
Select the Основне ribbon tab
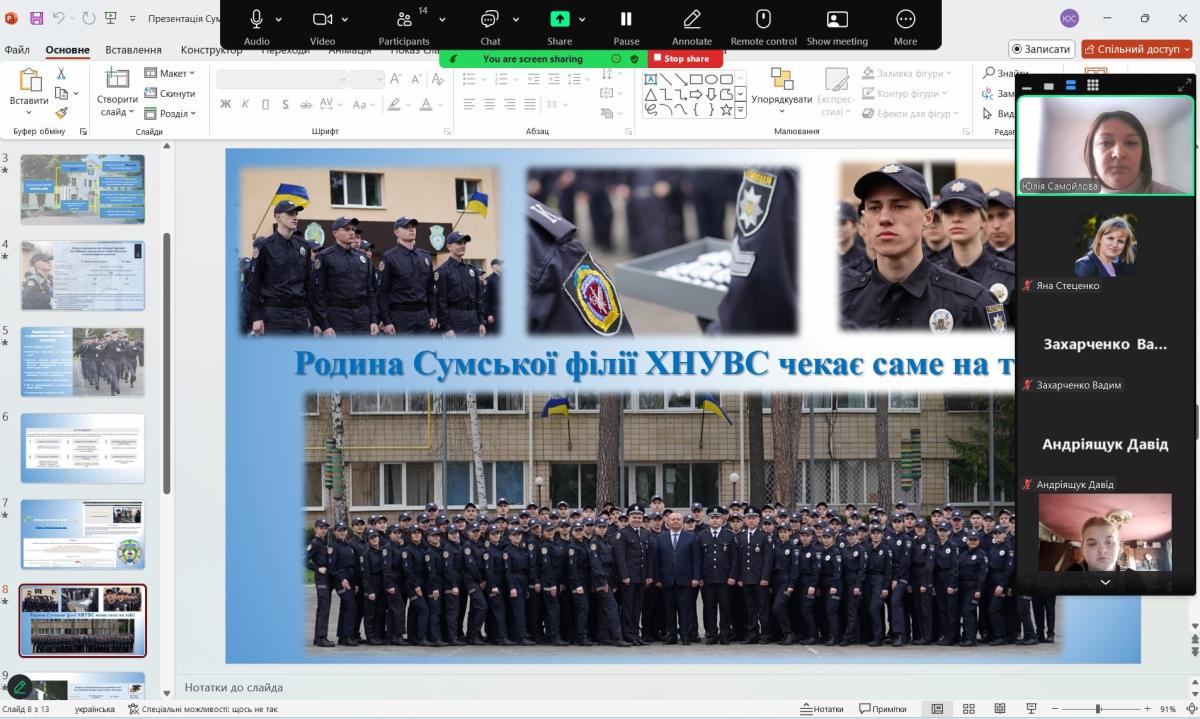pos(67,50)
